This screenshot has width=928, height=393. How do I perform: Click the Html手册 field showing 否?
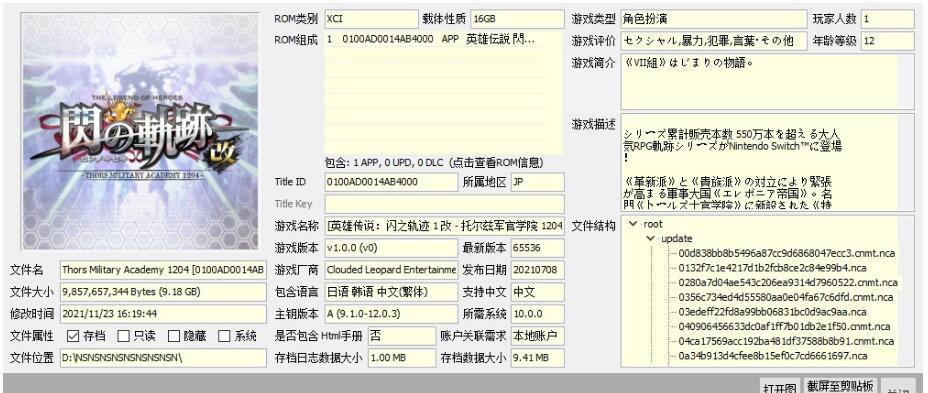pos(402,336)
